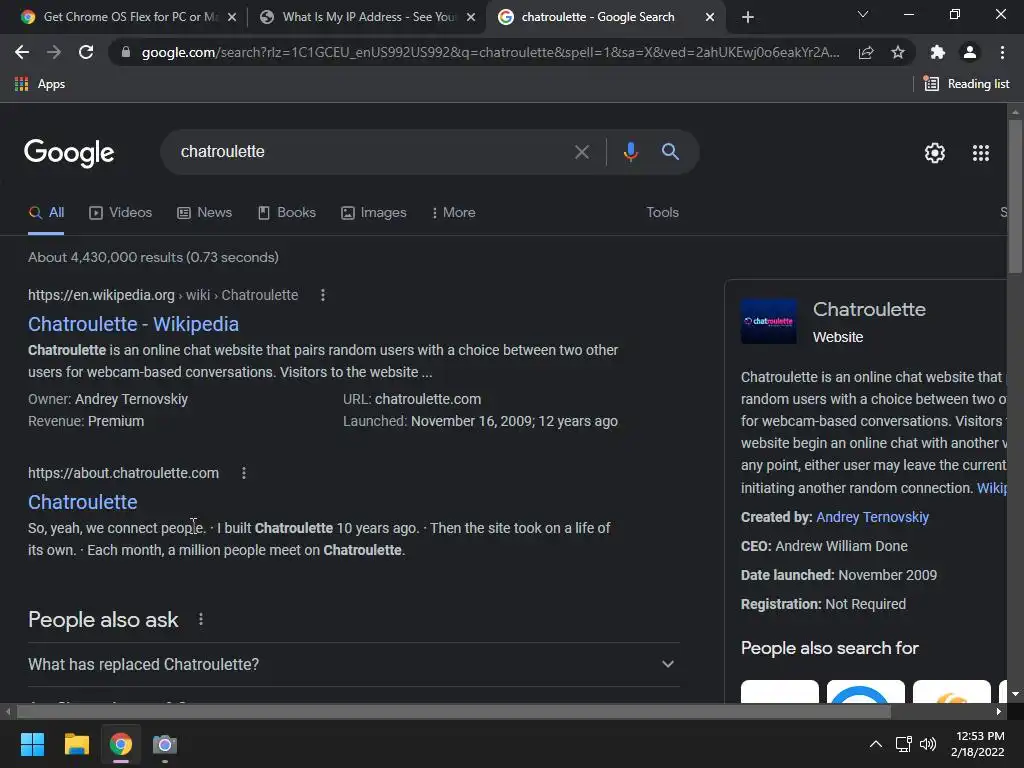
Task: Submit search with the magnifier icon
Action: pos(670,152)
